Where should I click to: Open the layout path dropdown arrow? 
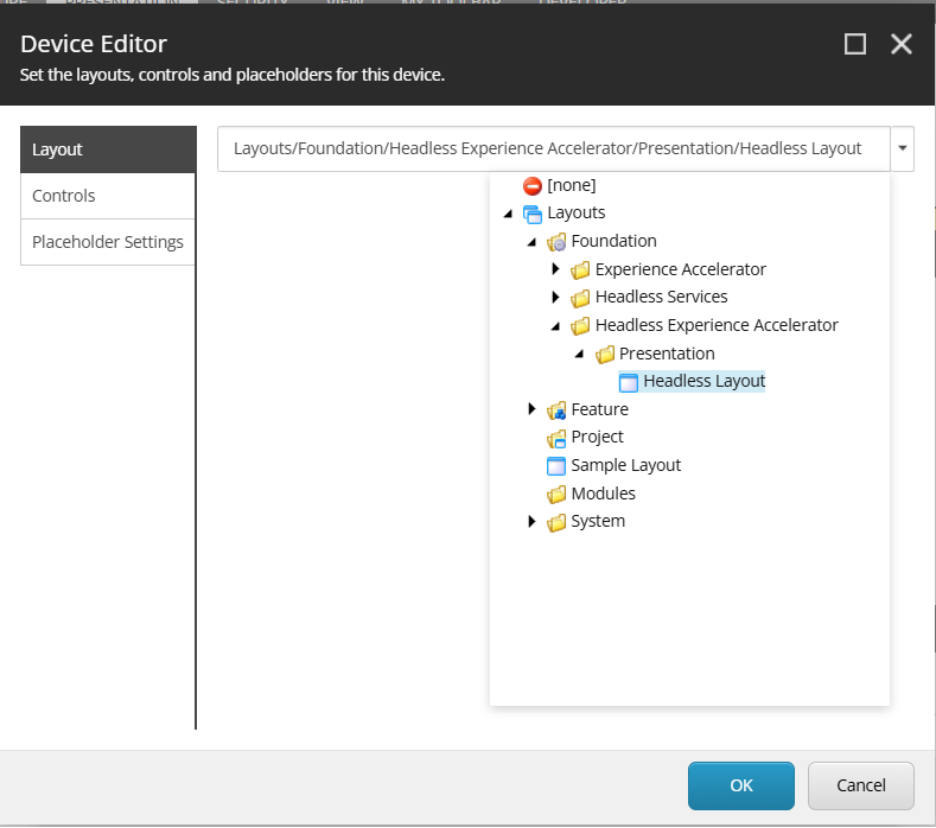click(902, 148)
